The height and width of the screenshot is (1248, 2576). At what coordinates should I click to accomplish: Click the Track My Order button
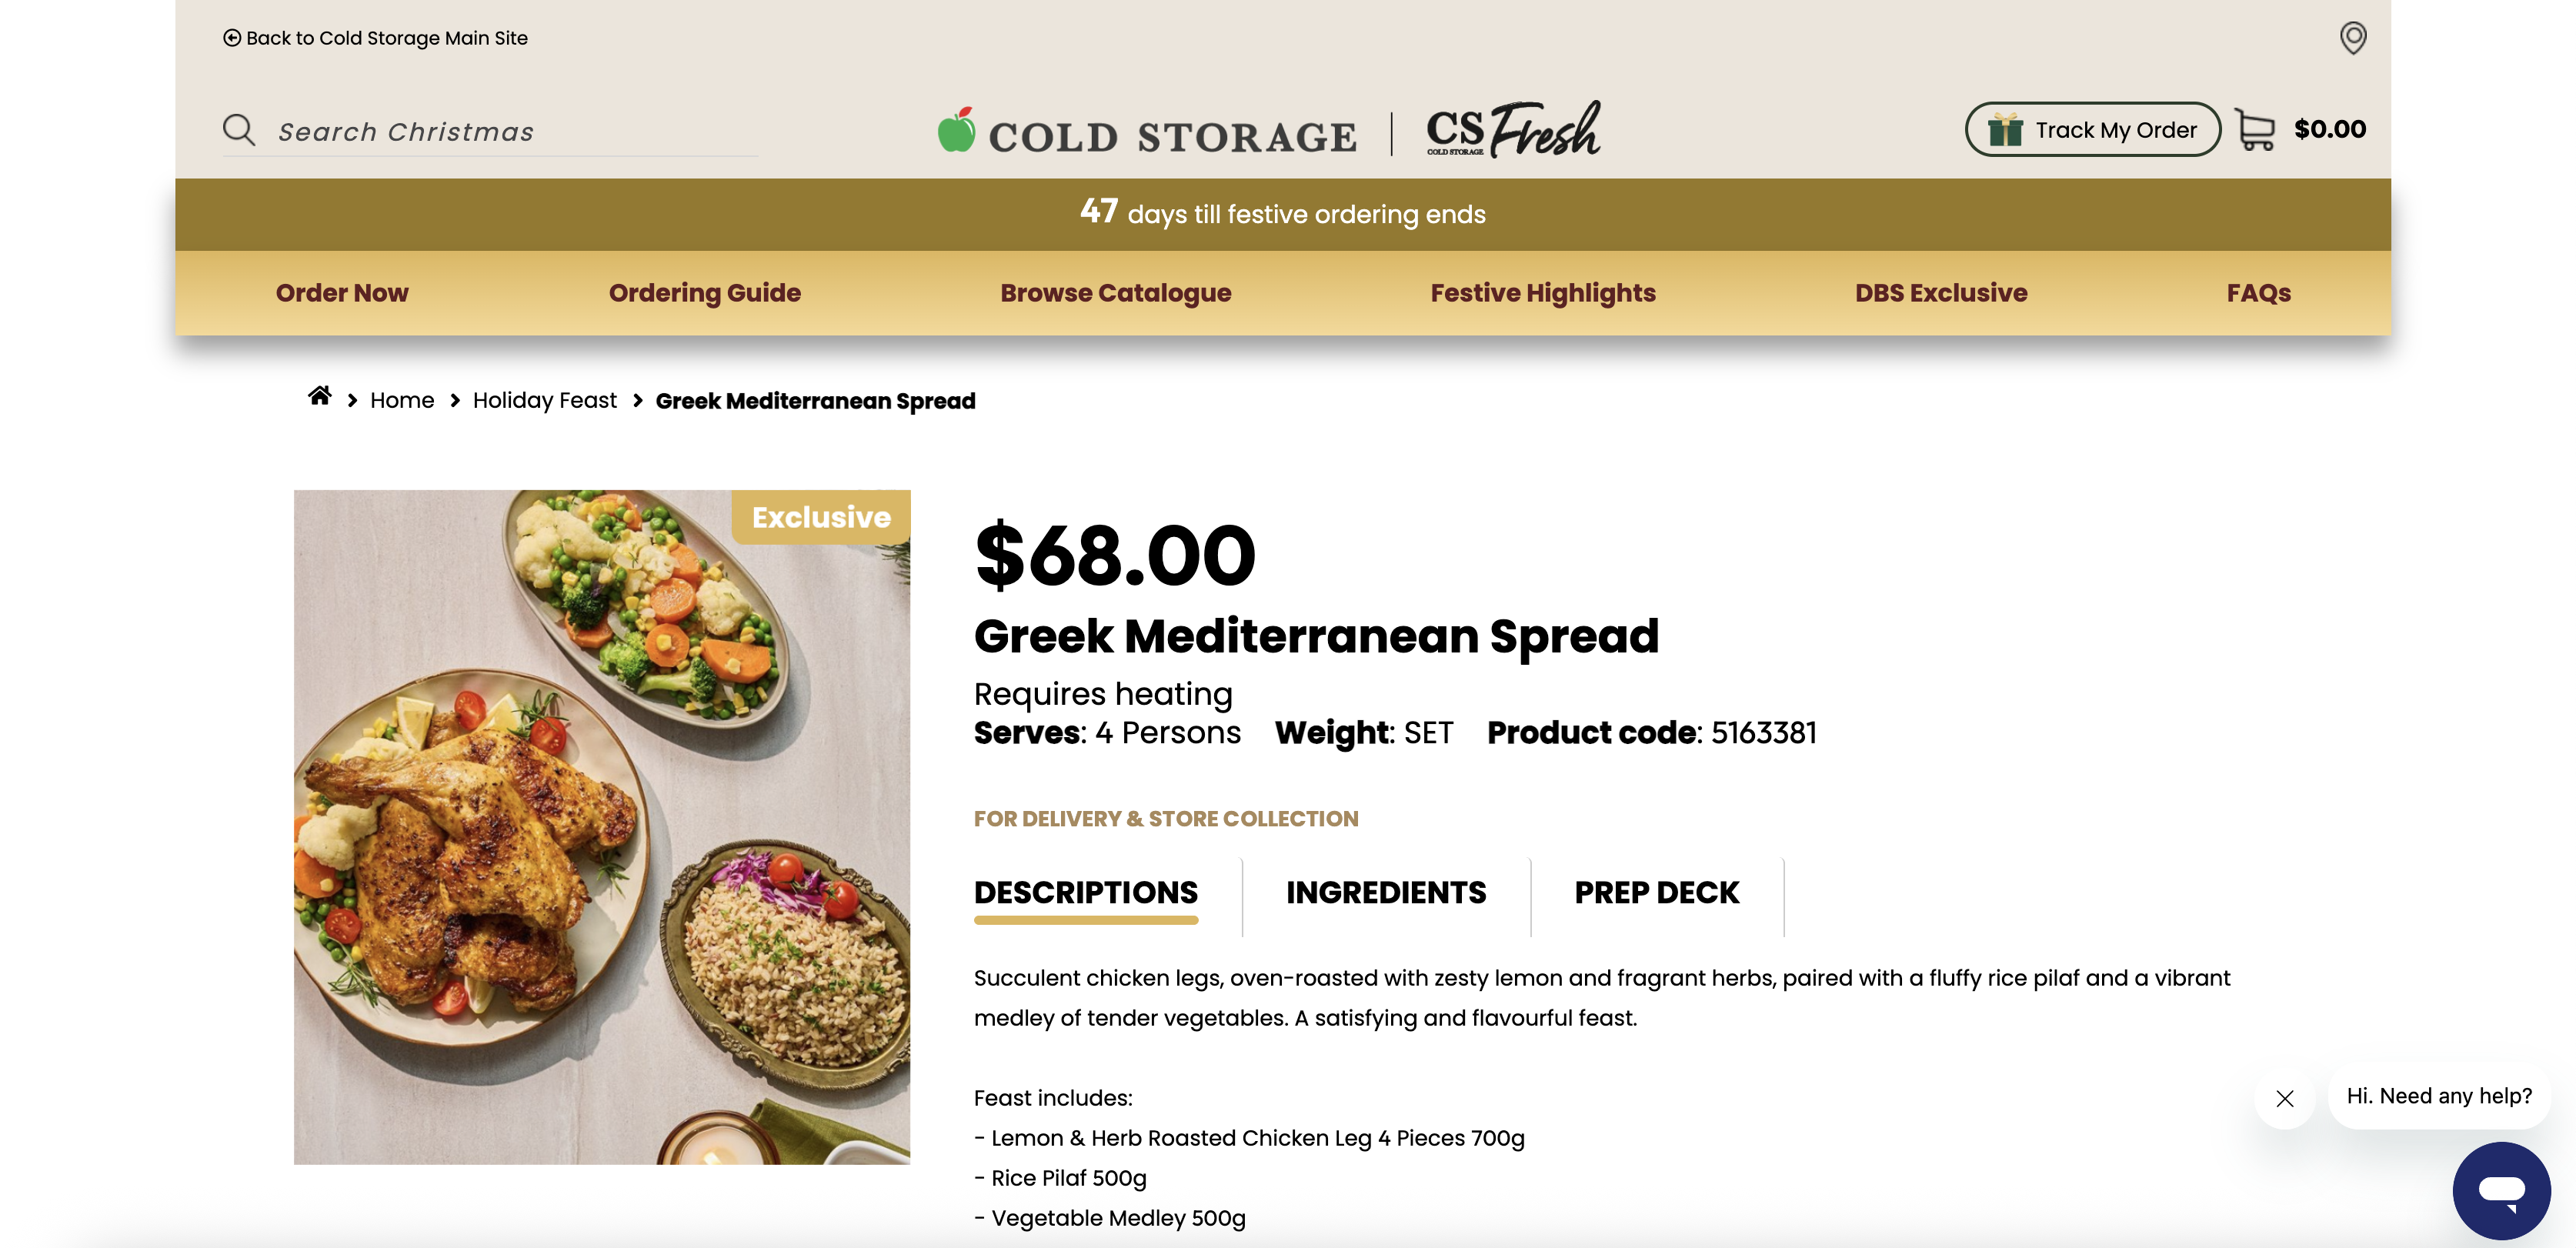coord(2092,130)
